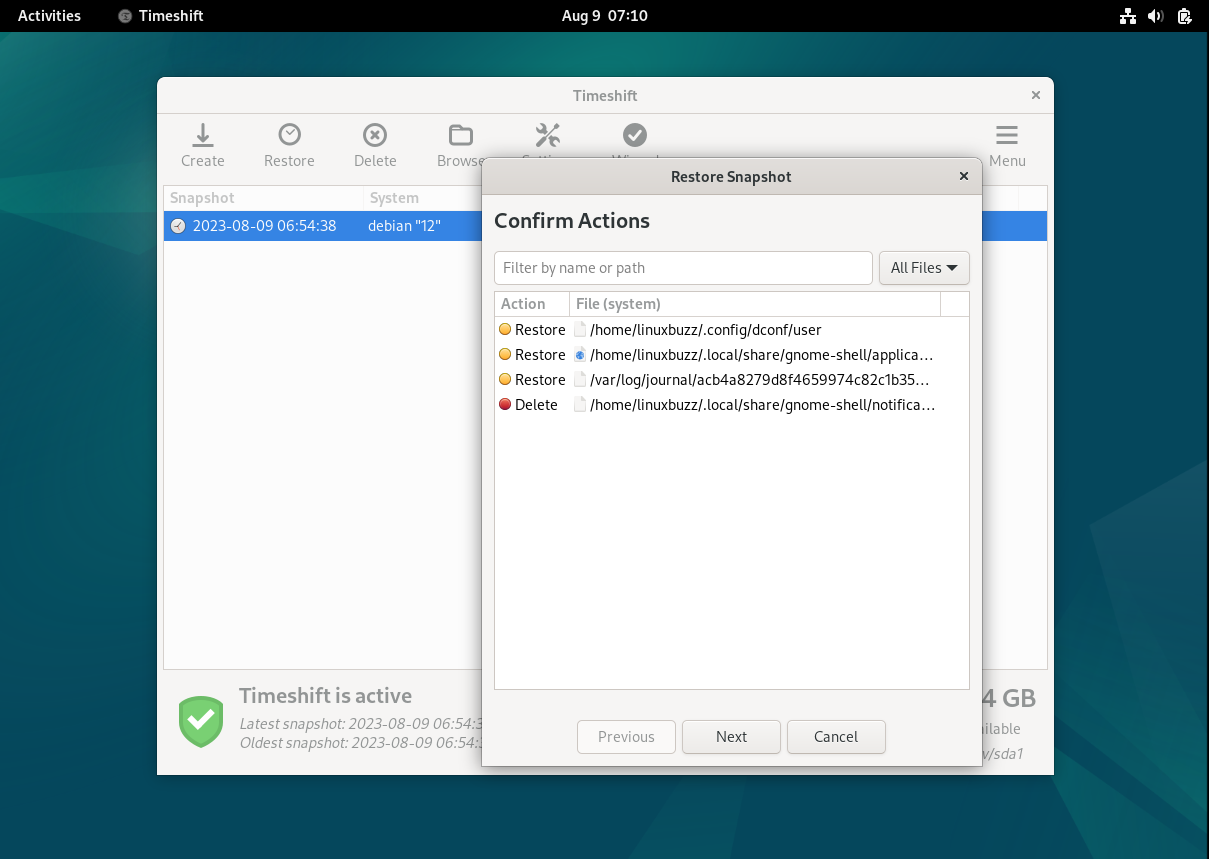Click the network icon in the system tray
The image size is (1209, 859).
point(1128,16)
